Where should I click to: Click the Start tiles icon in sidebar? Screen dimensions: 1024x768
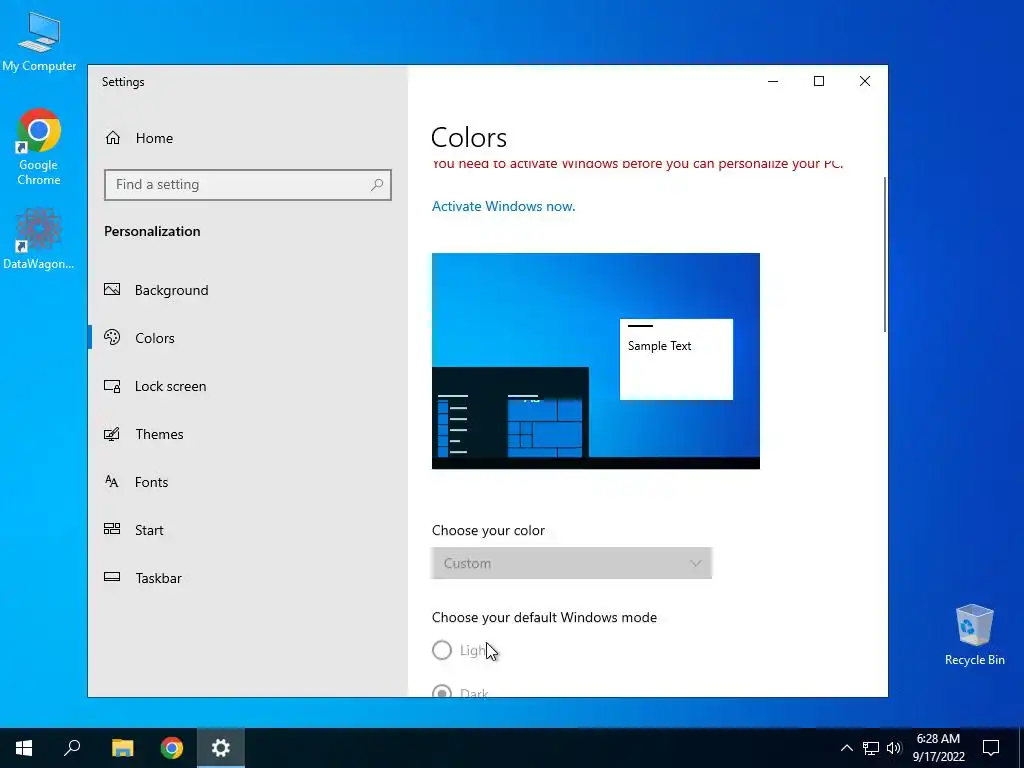click(112, 530)
